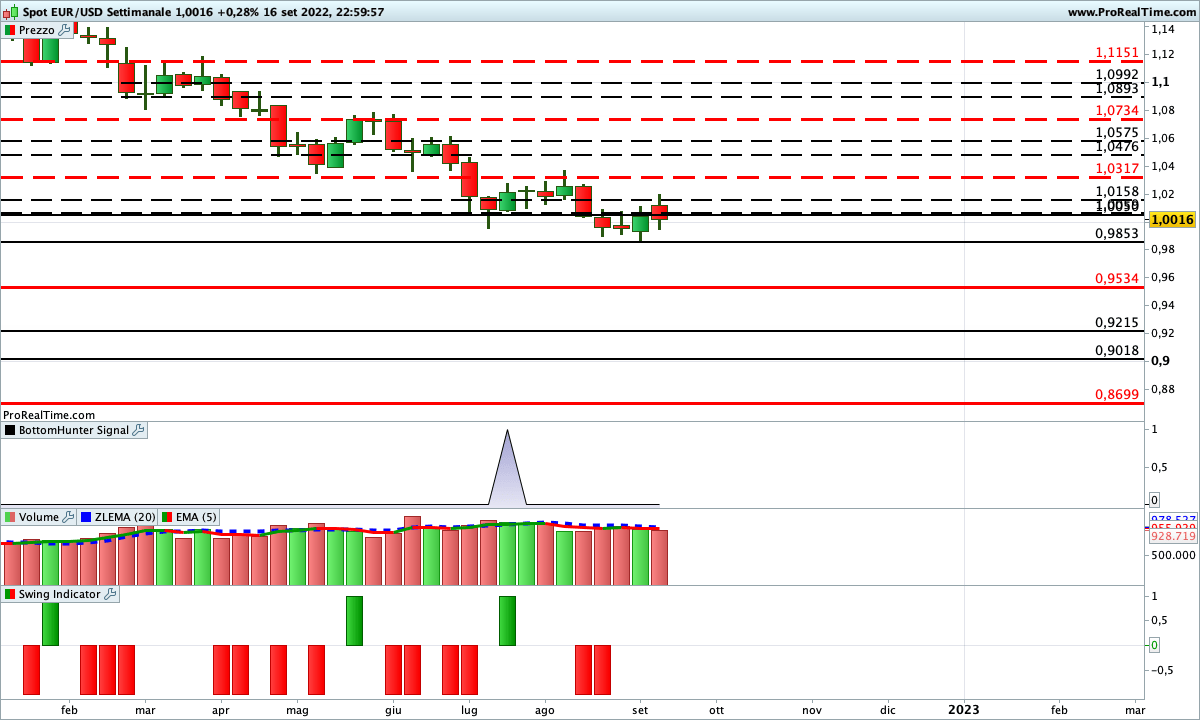Click the EMA (5) legend icon
The image size is (1200, 720).
pos(167,517)
